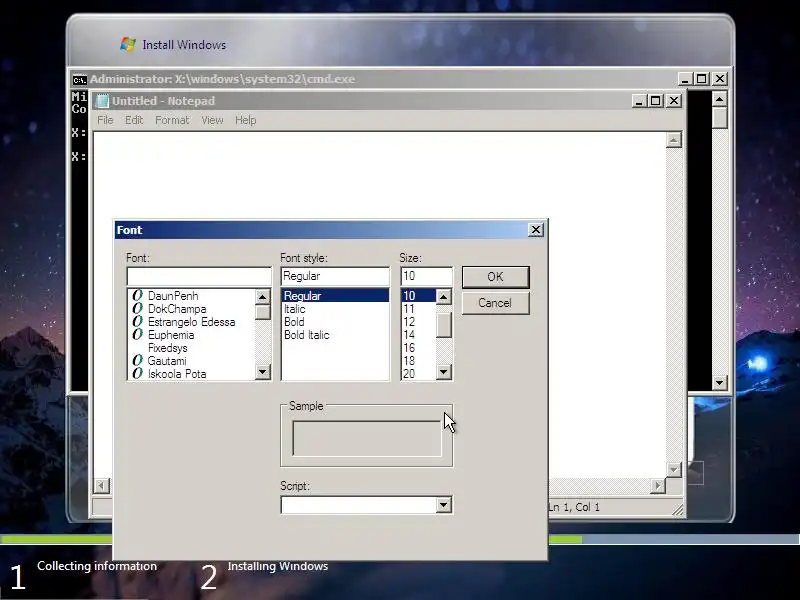Select font size 20
The width and height of the screenshot is (800, 600).
(419, 373)
